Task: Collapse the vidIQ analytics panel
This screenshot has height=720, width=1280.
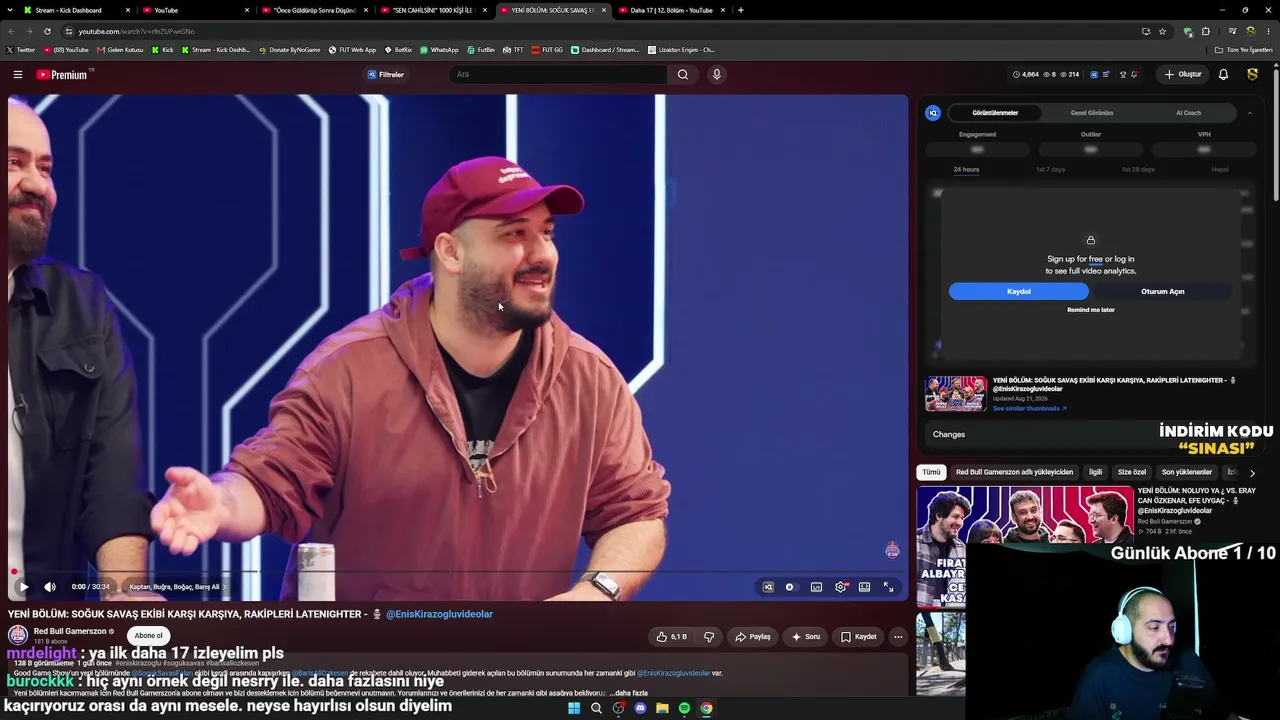Action: pos(1250,113)
